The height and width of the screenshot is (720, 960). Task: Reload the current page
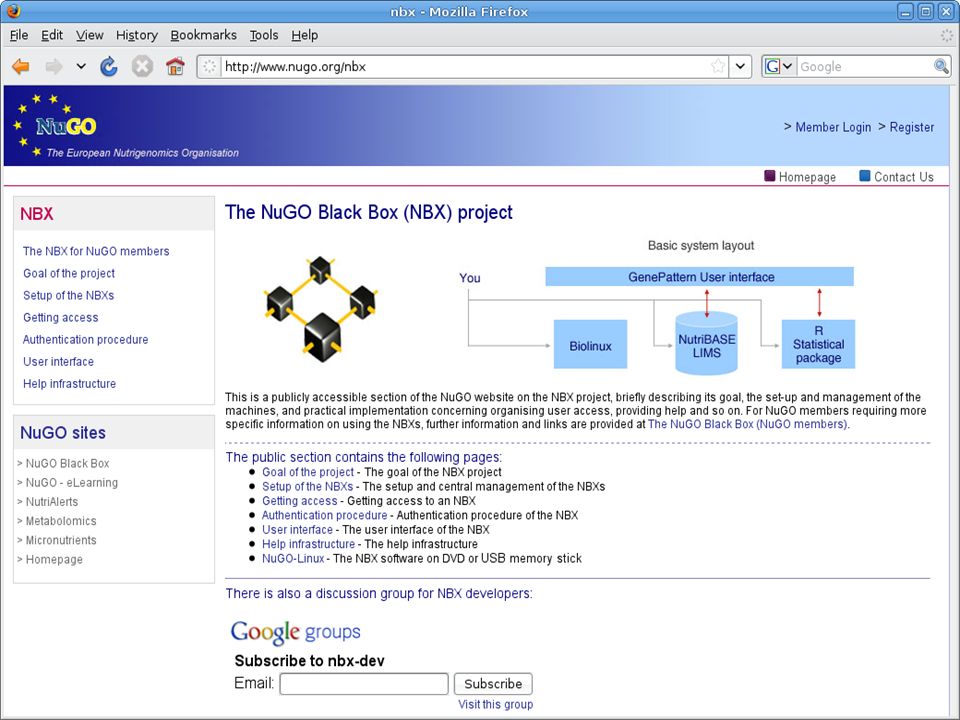click(109, 66)
